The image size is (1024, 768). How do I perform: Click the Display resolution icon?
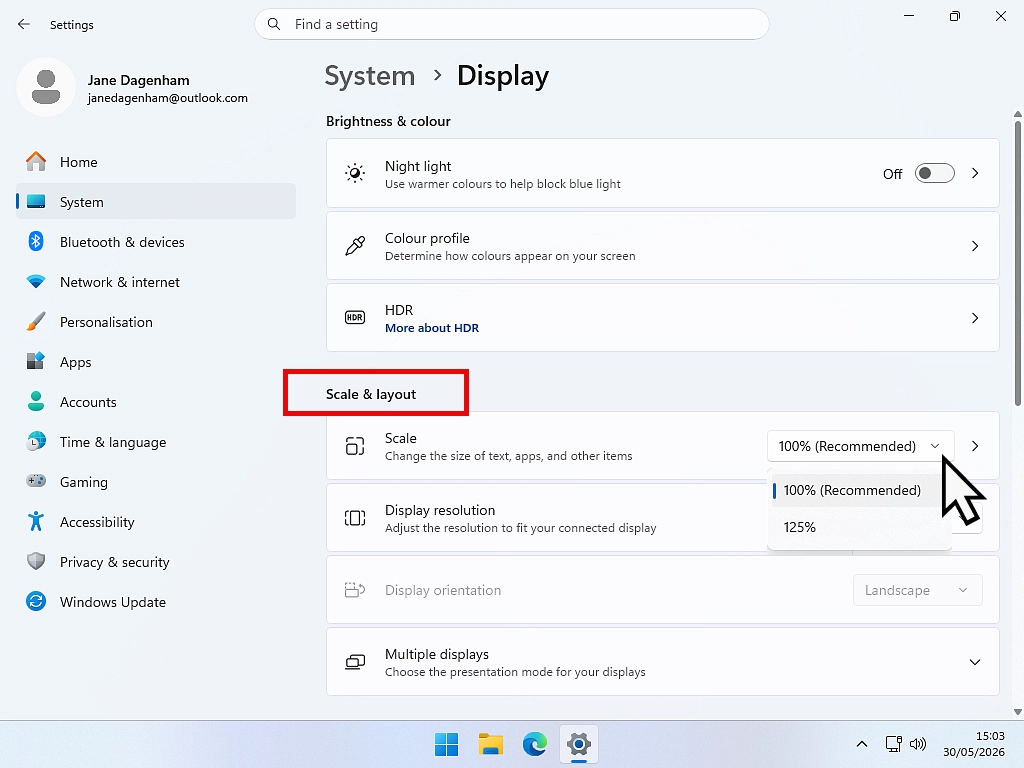pos(355,518)
